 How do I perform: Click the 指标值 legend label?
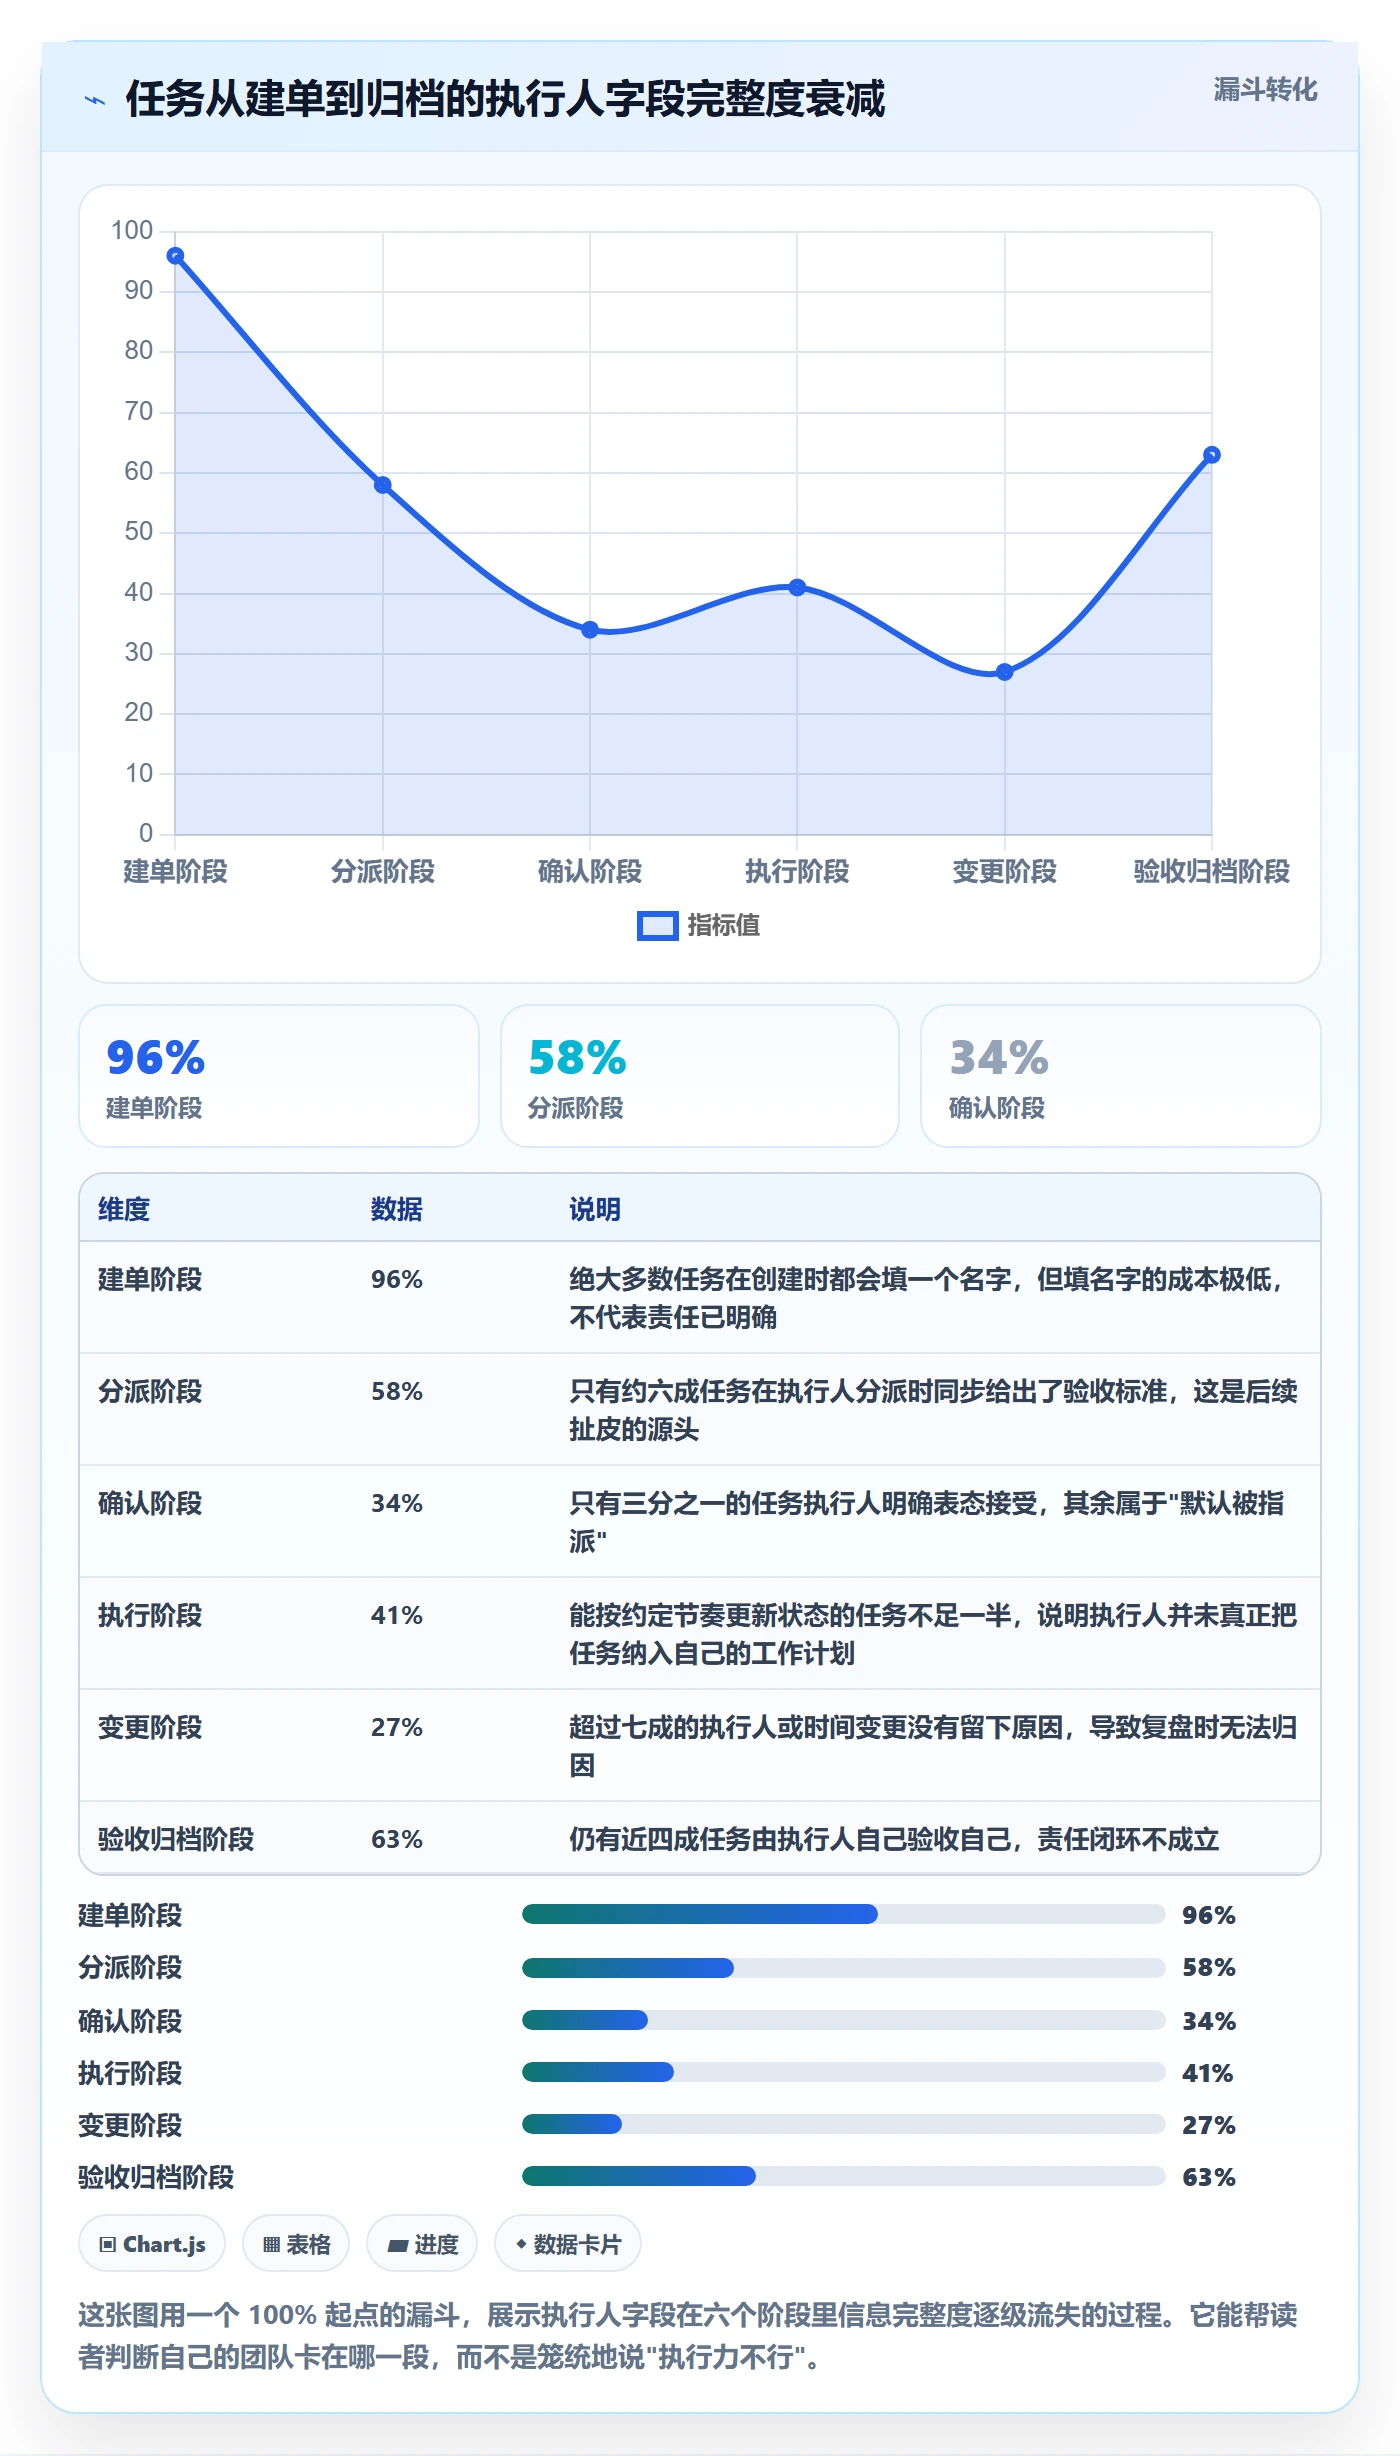coord(724,926)
